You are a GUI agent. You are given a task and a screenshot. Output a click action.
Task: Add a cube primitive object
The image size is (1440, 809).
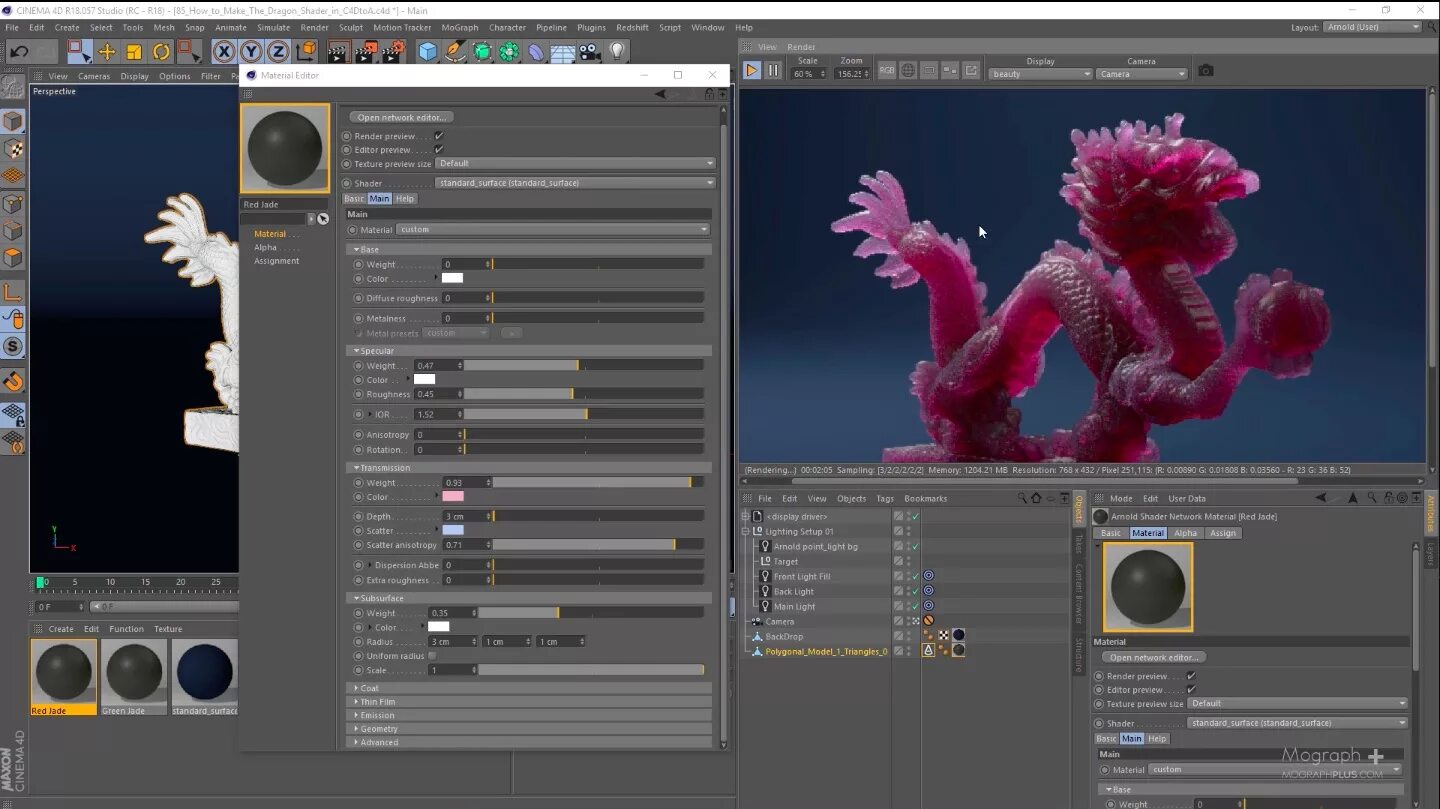pos(428,52)
